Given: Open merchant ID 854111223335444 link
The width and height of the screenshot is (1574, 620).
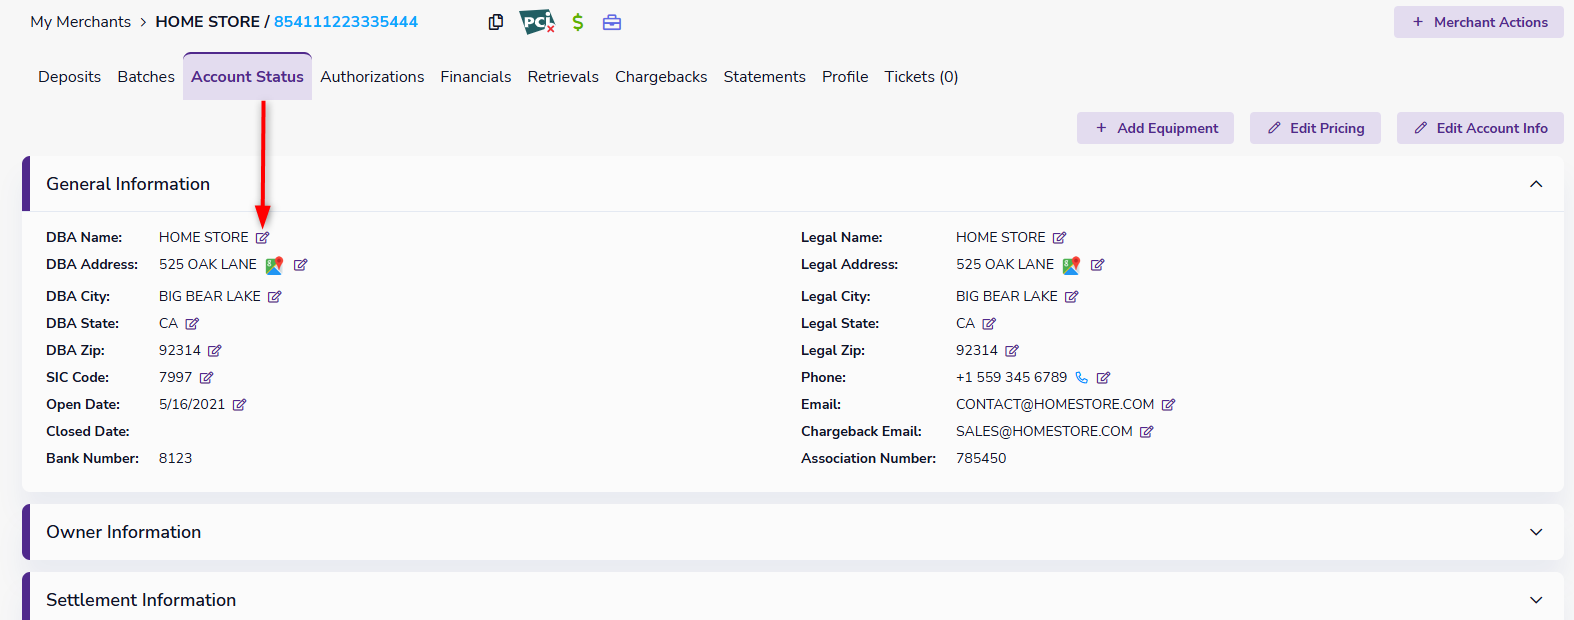Looking at the screenshot, I should point(346,22).
